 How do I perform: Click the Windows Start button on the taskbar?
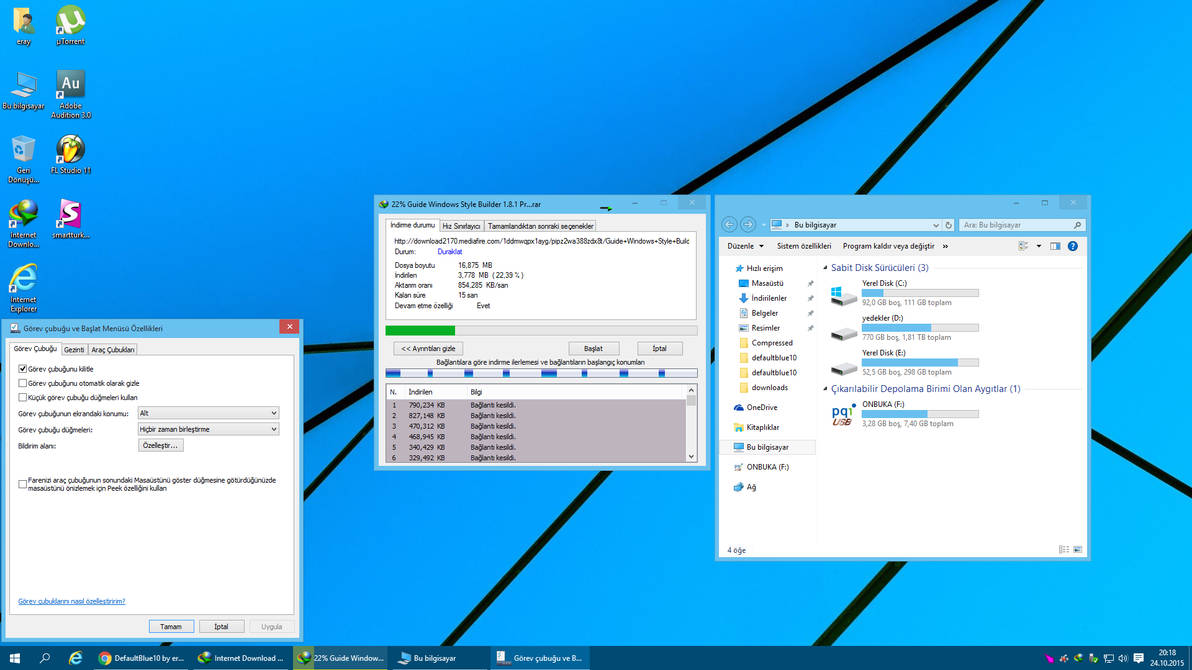[15, 658]
